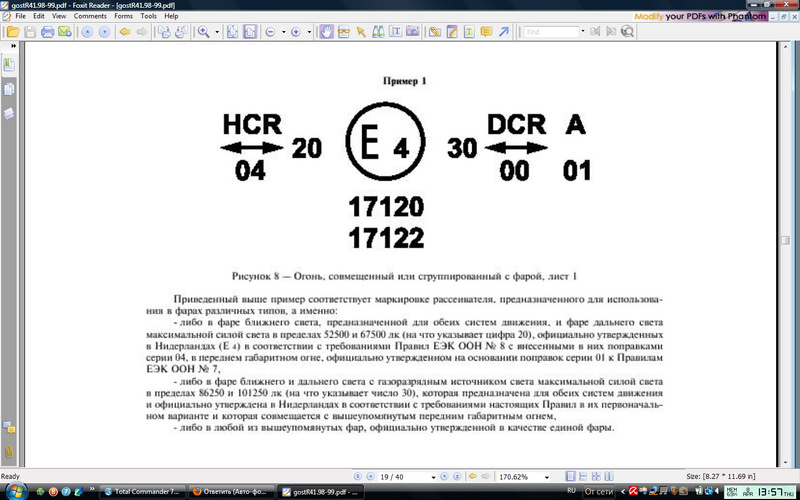Viewport: 800px width, 500px height.
Task: Go to next page toolbar arrow
Action: click(x=105, y=32)
